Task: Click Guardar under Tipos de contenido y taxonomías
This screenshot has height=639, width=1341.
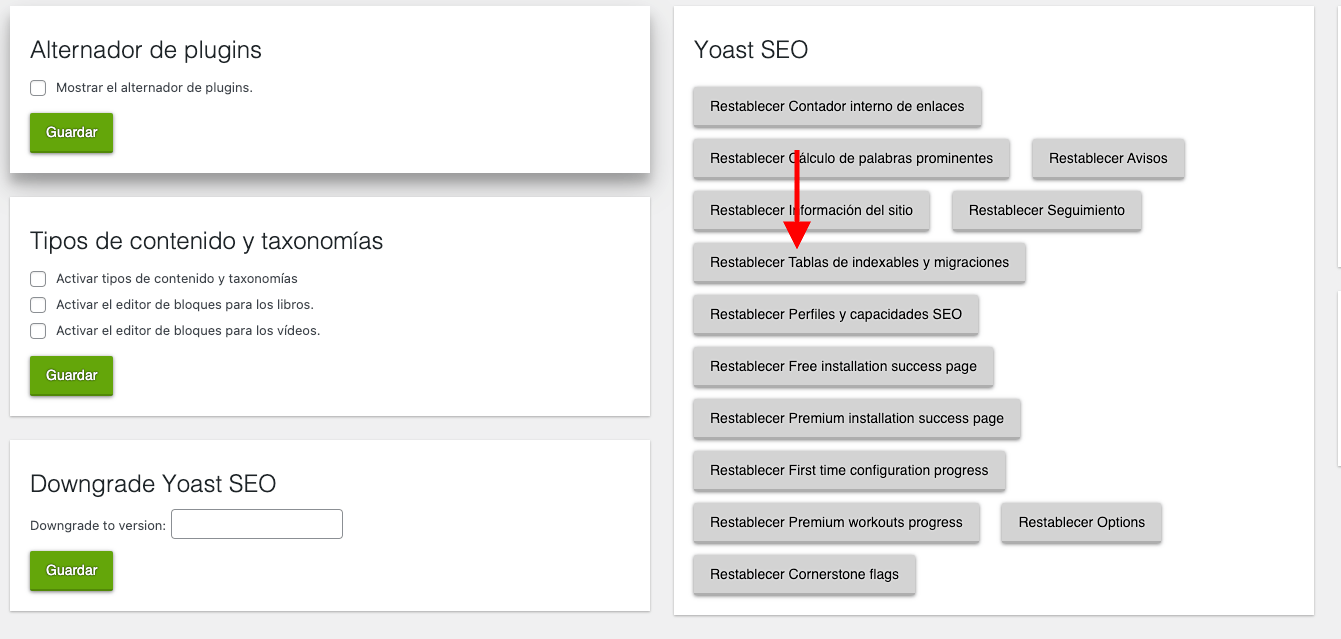Action: (71, 375)
